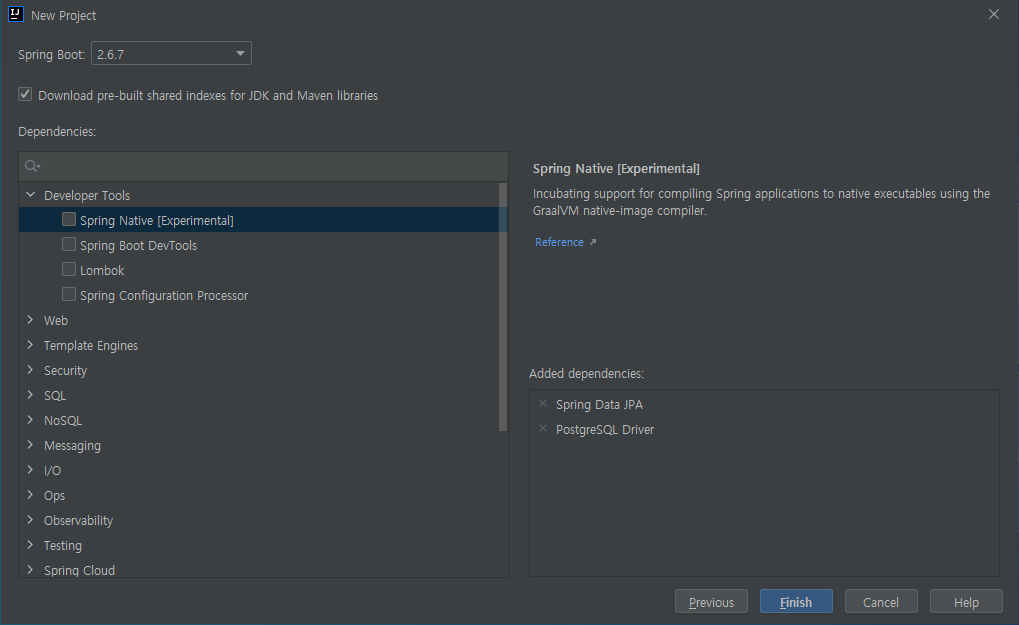Enable the Spring Boot DevTools checkbox
The width and height of the screenshot is (1019, 625).
pyautogui.click(x=69, y=244)
